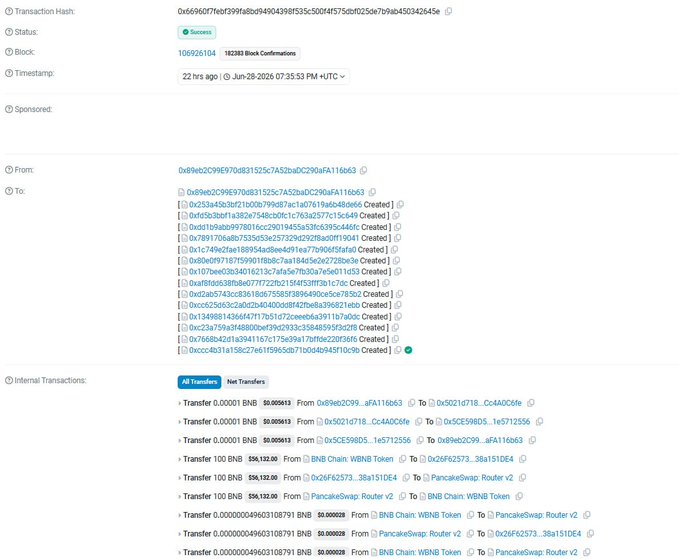Copy created contract 0x7891706a8b75 address
The height and width of the screenshot is (559, 679).
(x=398, y=238)
